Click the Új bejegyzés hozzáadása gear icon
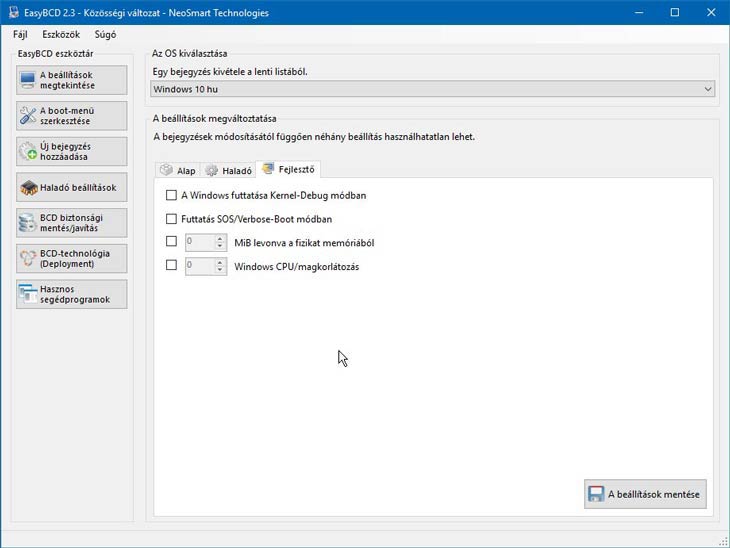Viewport: 730px width, 548px height. pyautogui.click(x=28, y=152)
